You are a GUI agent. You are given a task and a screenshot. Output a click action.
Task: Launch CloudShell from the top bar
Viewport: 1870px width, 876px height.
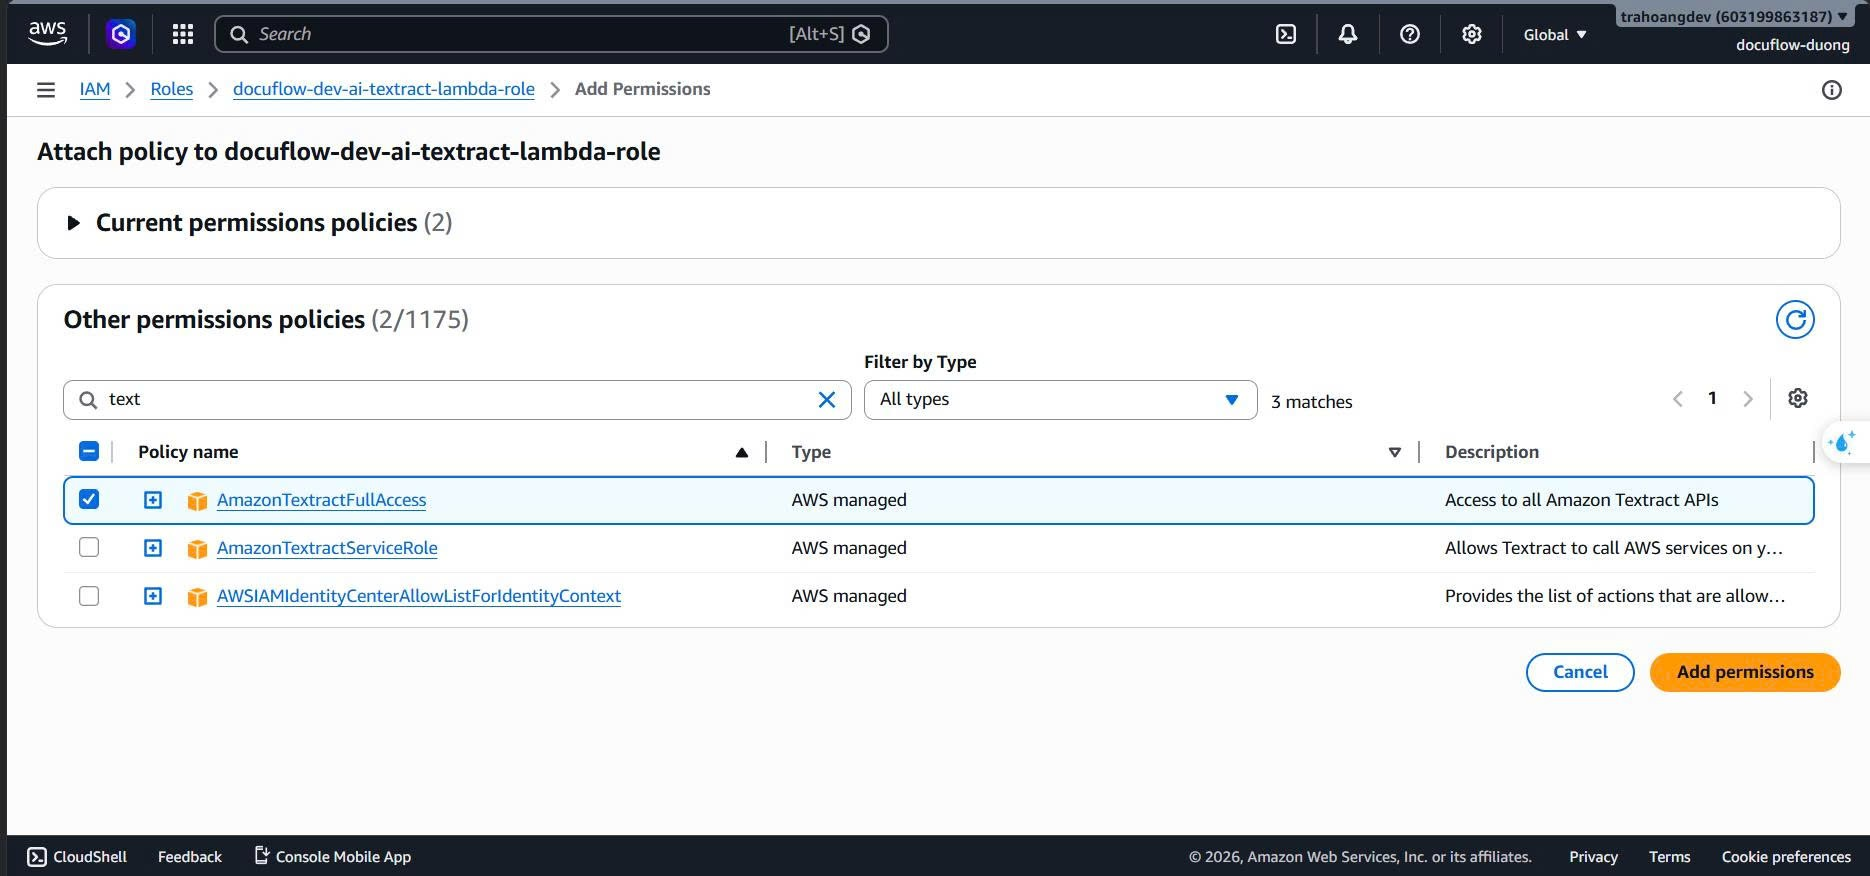pos(1286,34)
